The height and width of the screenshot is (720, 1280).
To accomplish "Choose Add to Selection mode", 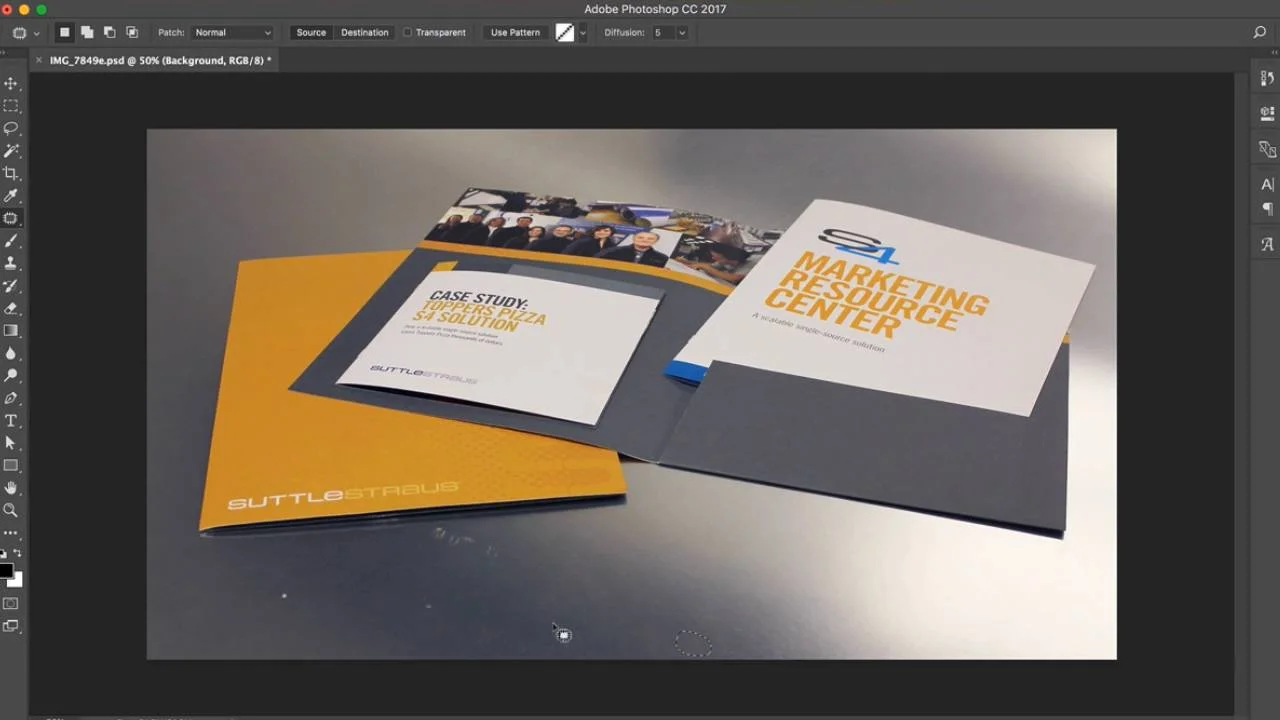I will click(87, 33).
